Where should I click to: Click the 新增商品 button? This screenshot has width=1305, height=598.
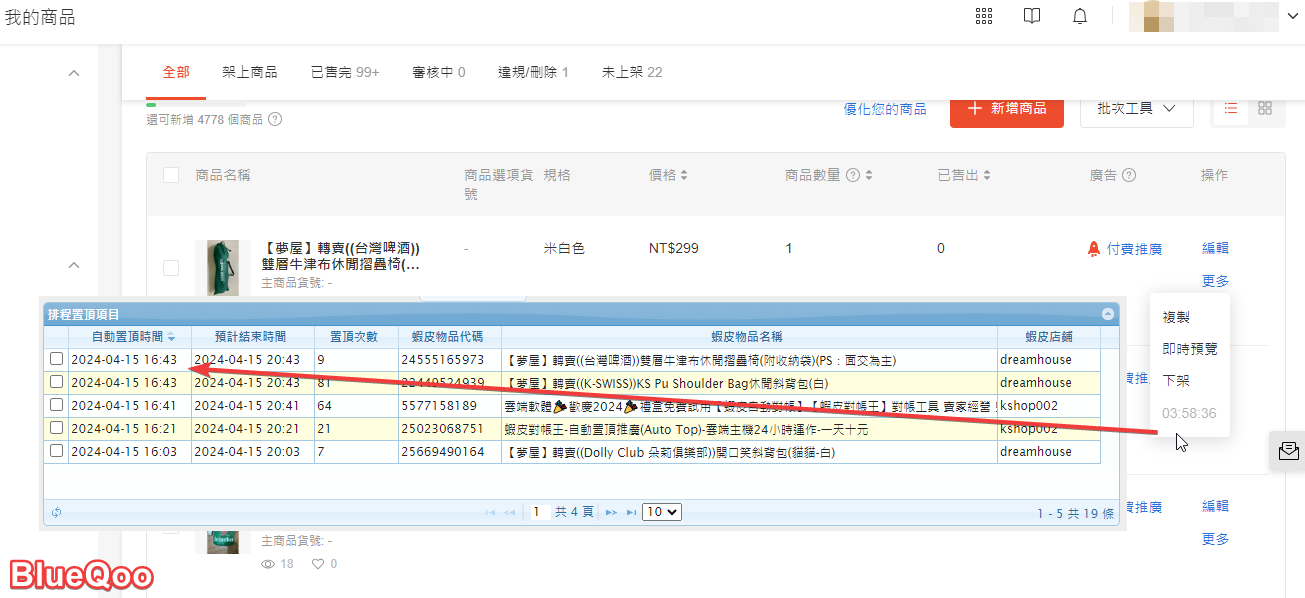pos(1006,108)
